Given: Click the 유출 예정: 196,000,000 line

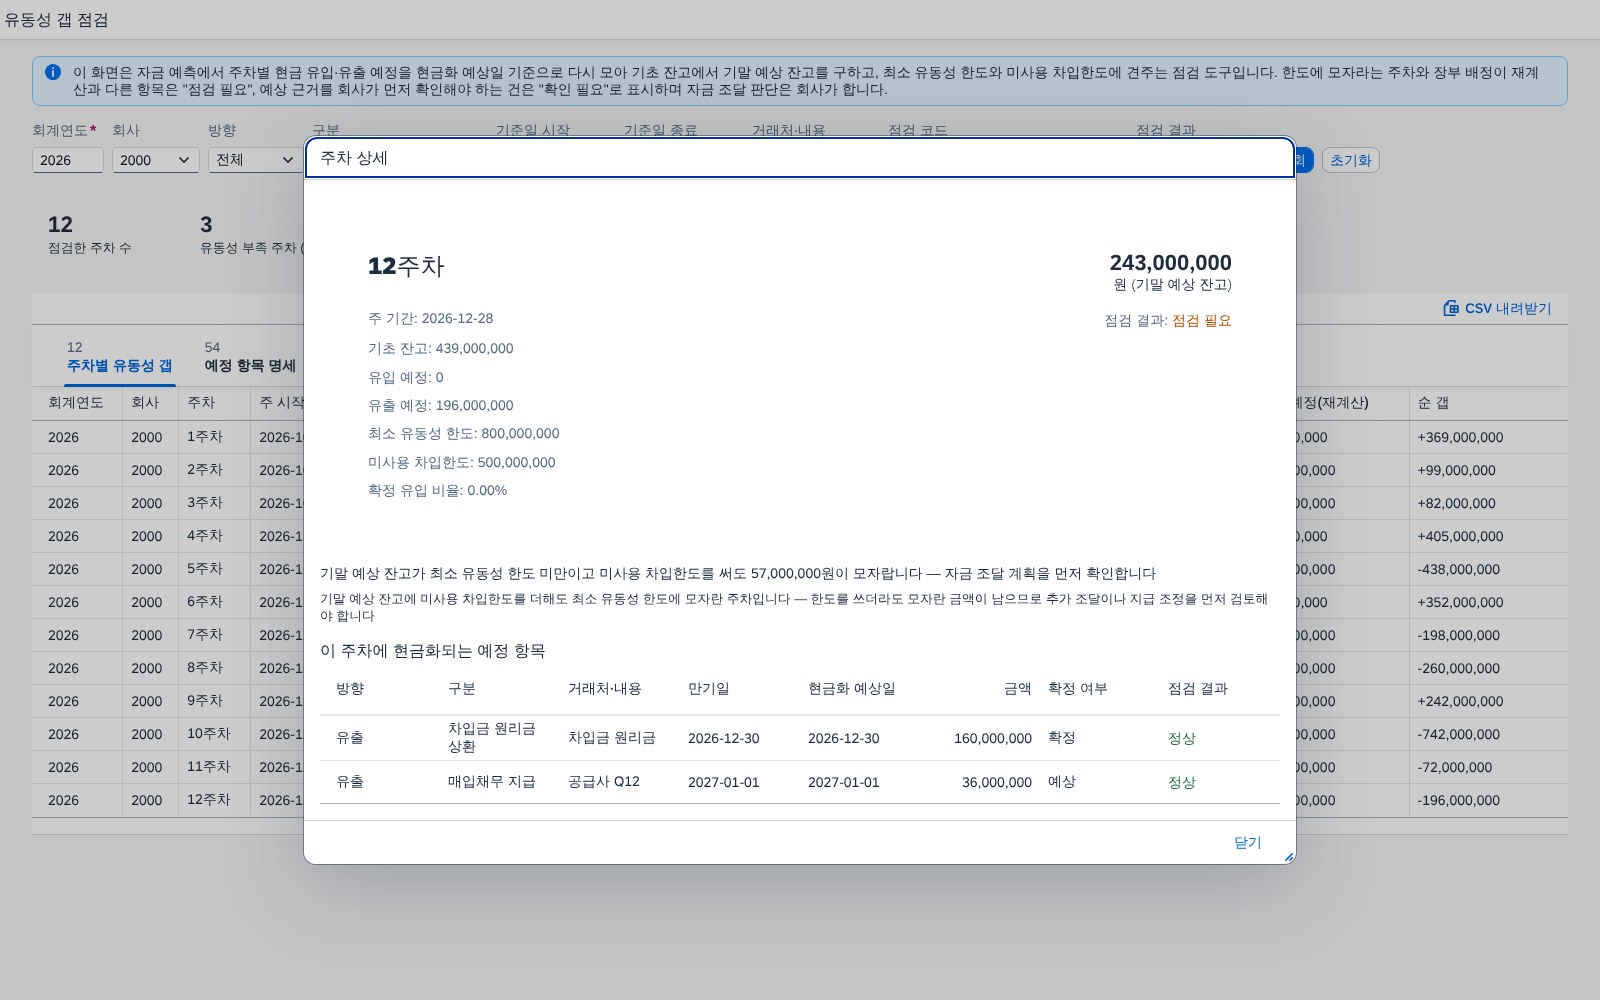Looking at the screenshot, I should [441, 406].
